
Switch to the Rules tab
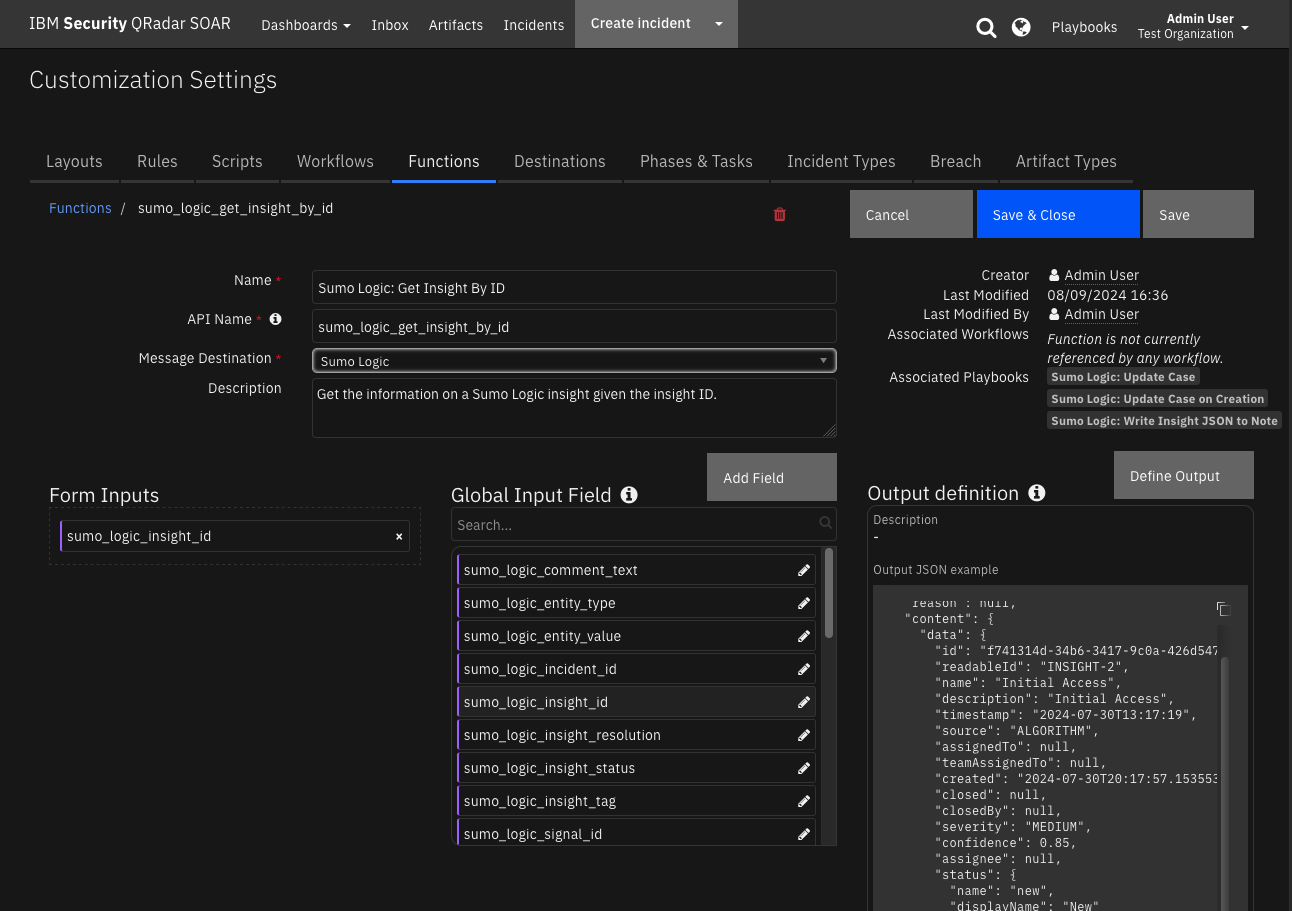(x=157, y=161)
